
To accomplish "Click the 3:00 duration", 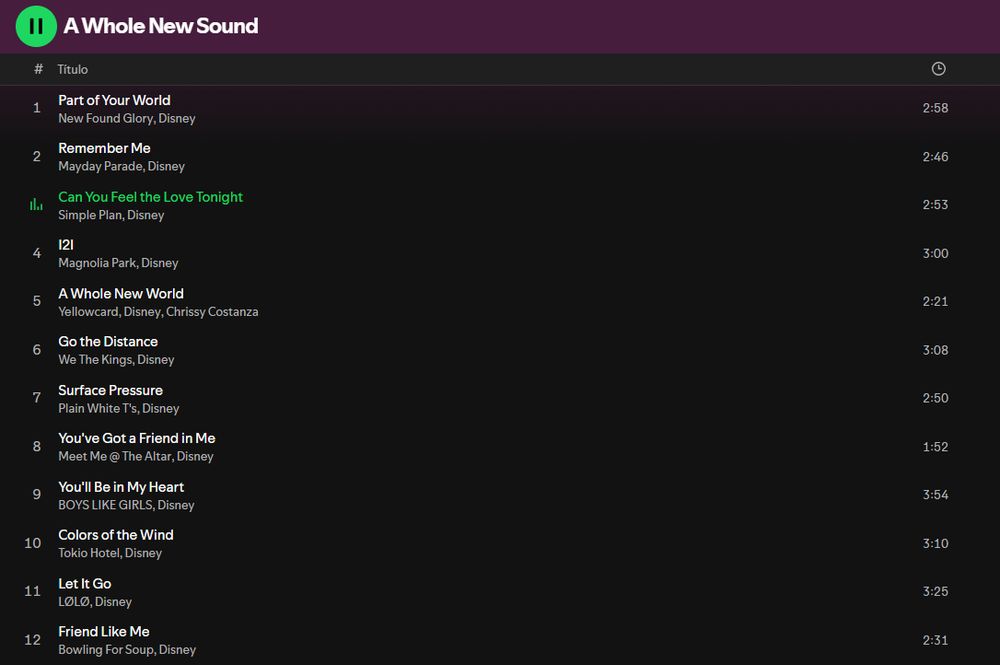I will [935, 253].
